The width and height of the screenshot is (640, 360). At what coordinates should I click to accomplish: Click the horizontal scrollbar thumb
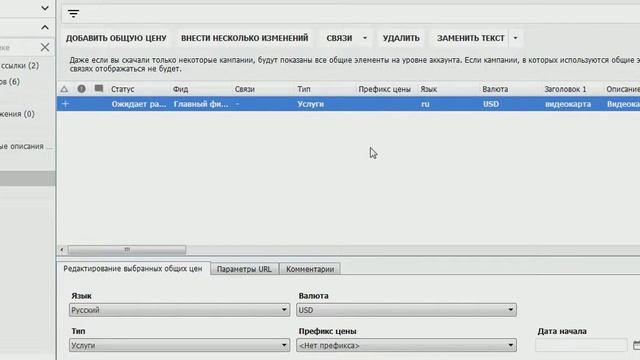click(x=127, y=249)
